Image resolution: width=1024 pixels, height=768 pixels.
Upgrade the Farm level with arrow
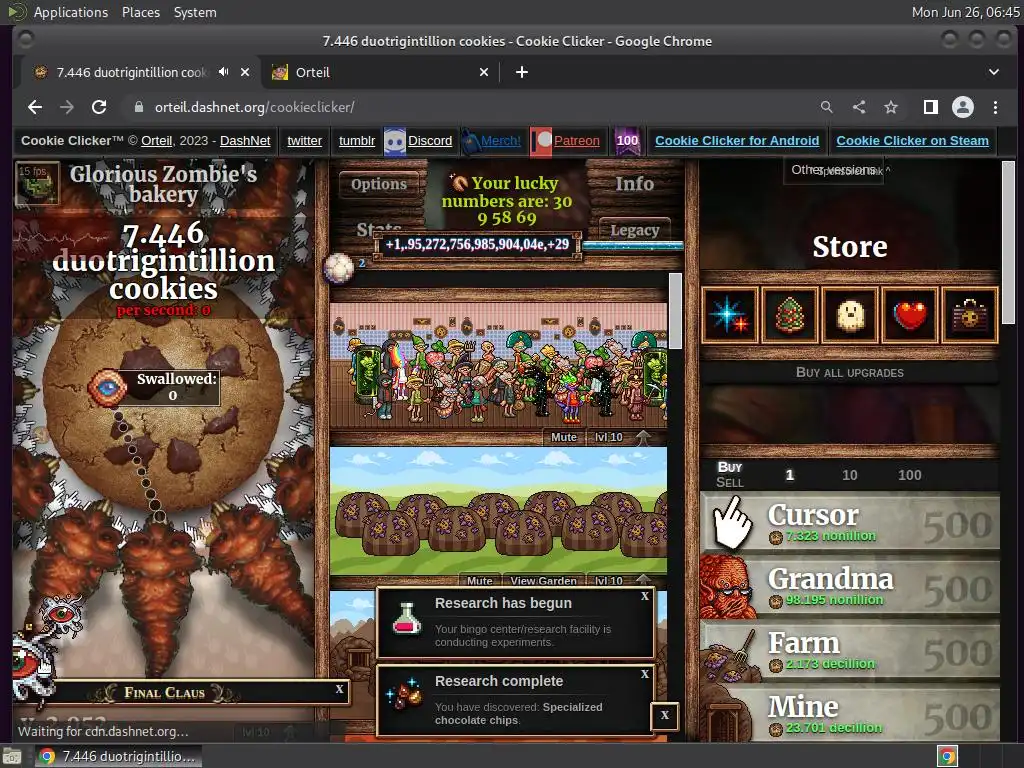643,579
